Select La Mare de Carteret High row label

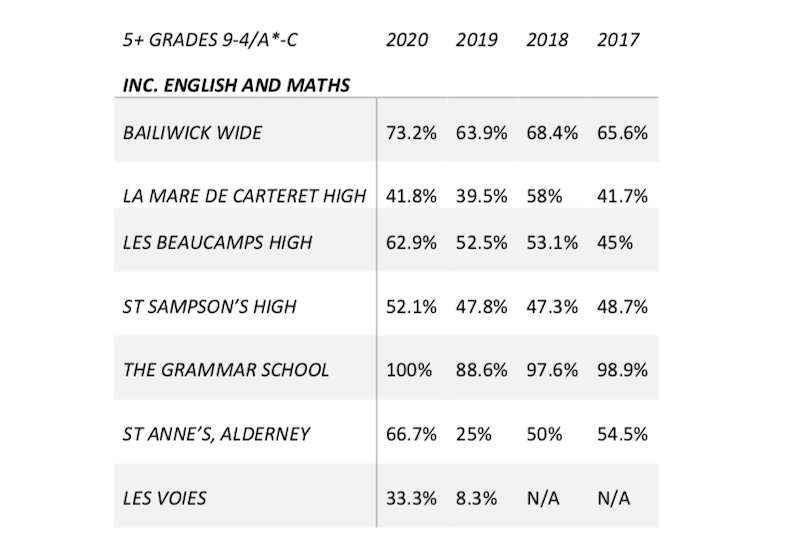pyautogui.click(x=244, y=196)
